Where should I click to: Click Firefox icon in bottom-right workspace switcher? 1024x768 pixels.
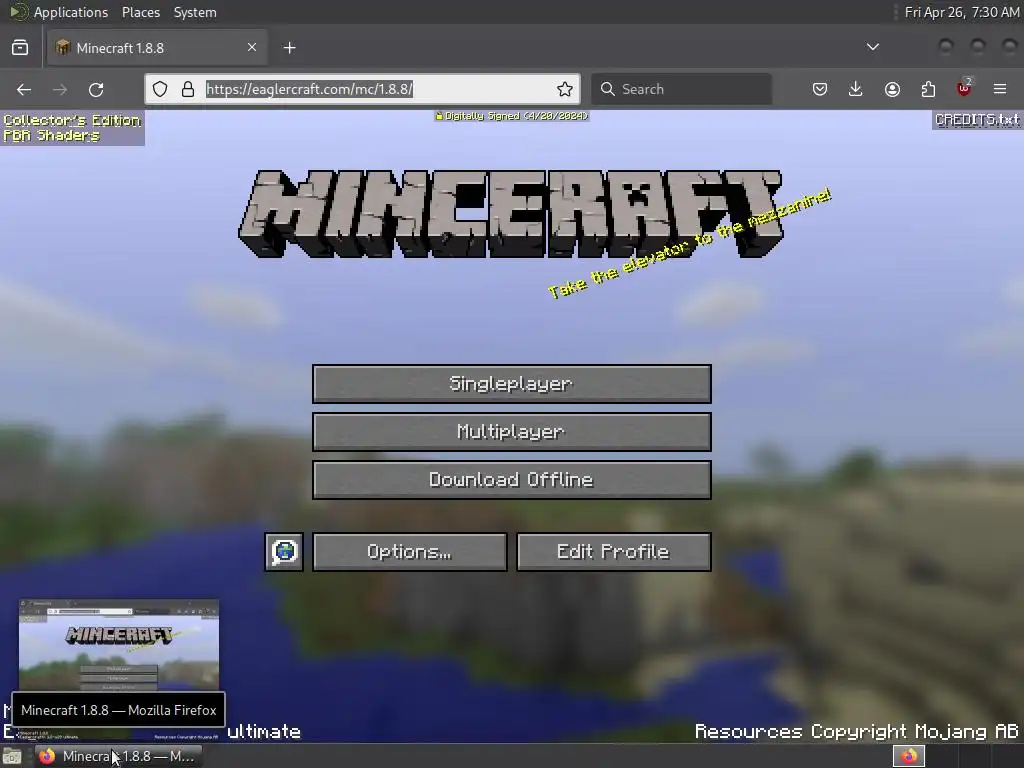(x=909, y=756)
